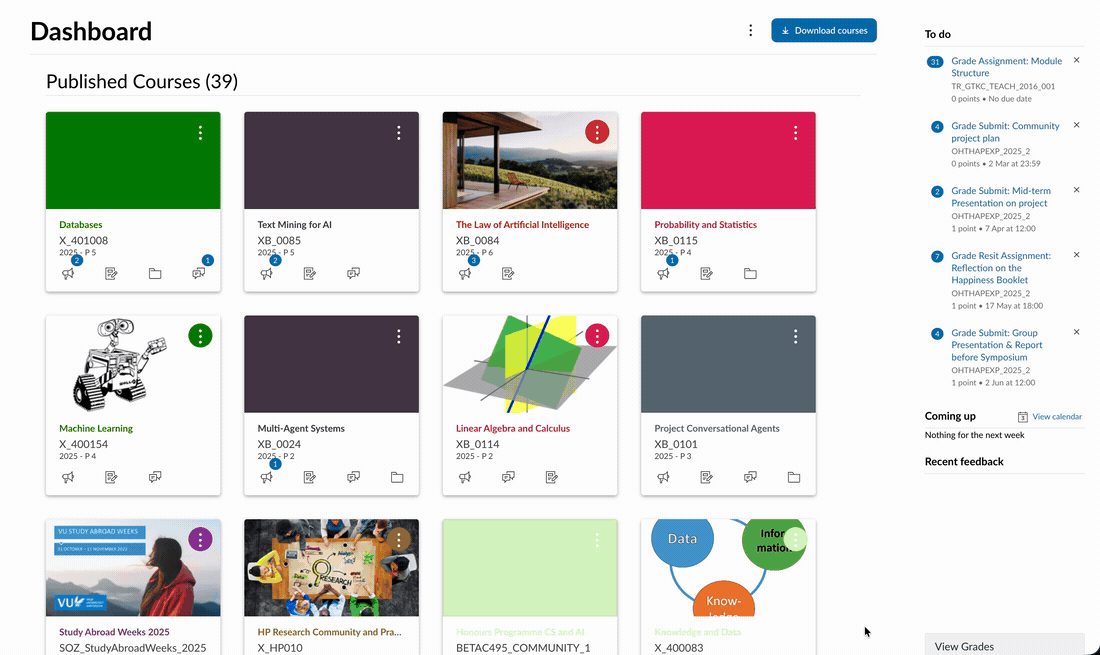The width and height of the screenshot is (1100, 655).
Task: Click calendar icon beside View calendar
Action: 1023,417
